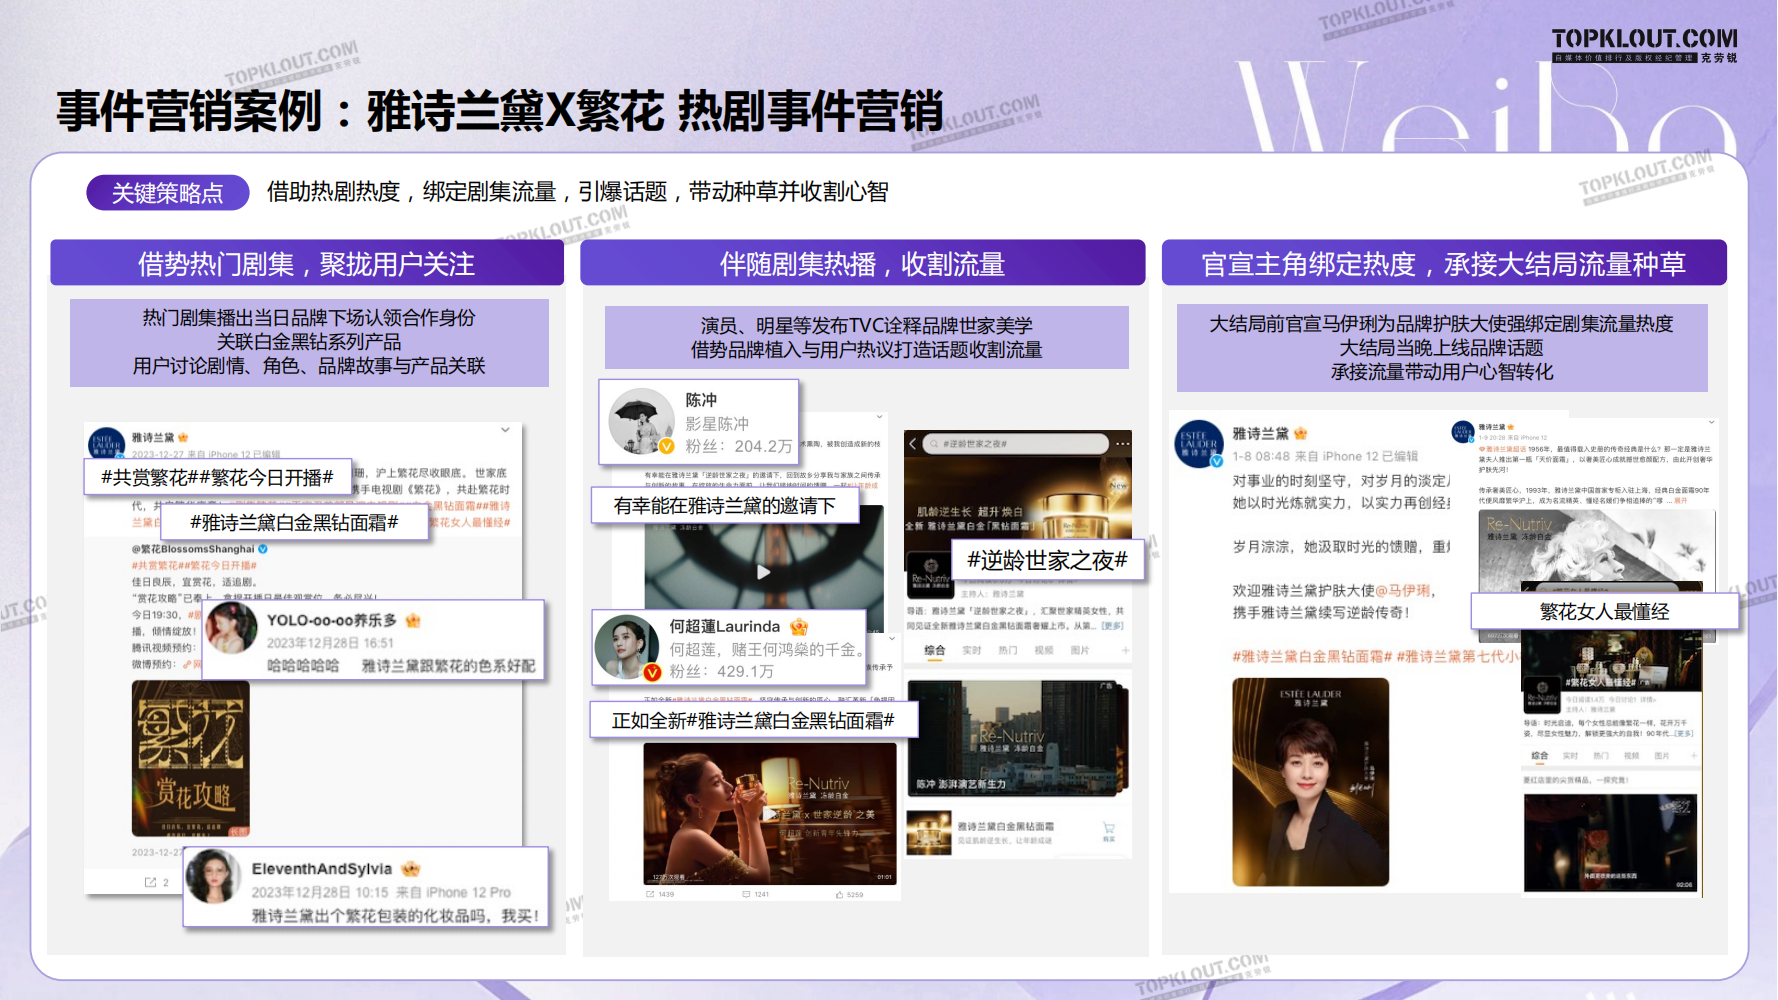Click the comment icon showing 1241
Viewport: 1778px width, 1000px height.
tap(747, 894)
